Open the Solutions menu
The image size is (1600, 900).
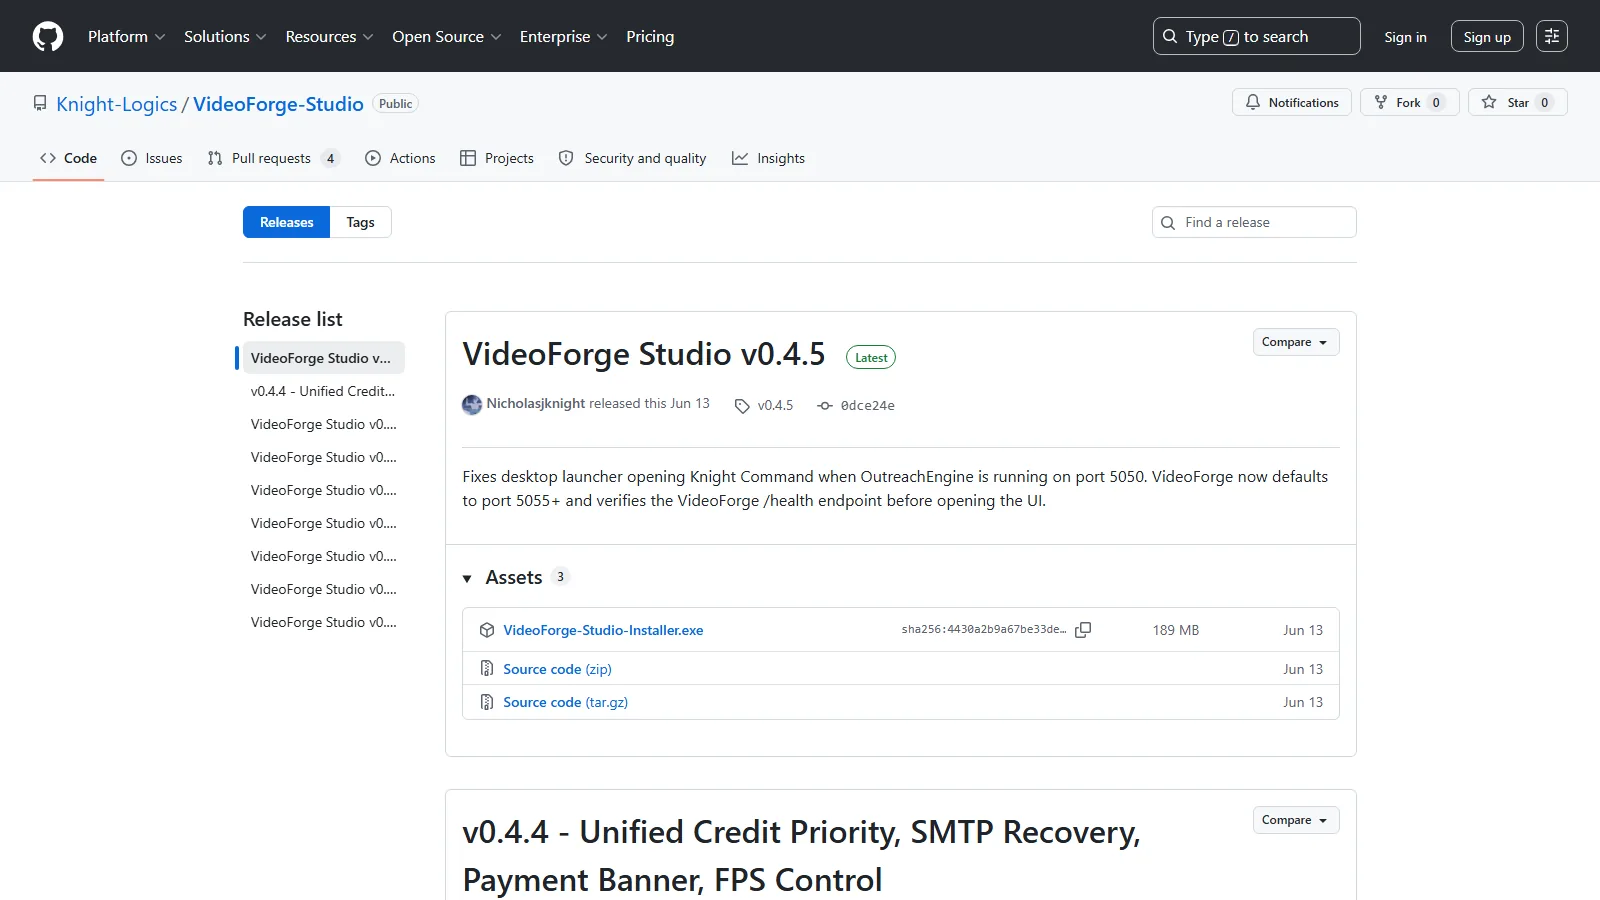[x=225, y=36]
